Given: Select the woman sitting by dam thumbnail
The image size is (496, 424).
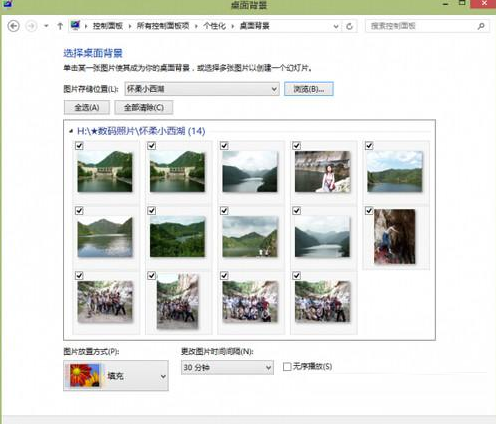Looking at the screenshot, I should (323, 171).
